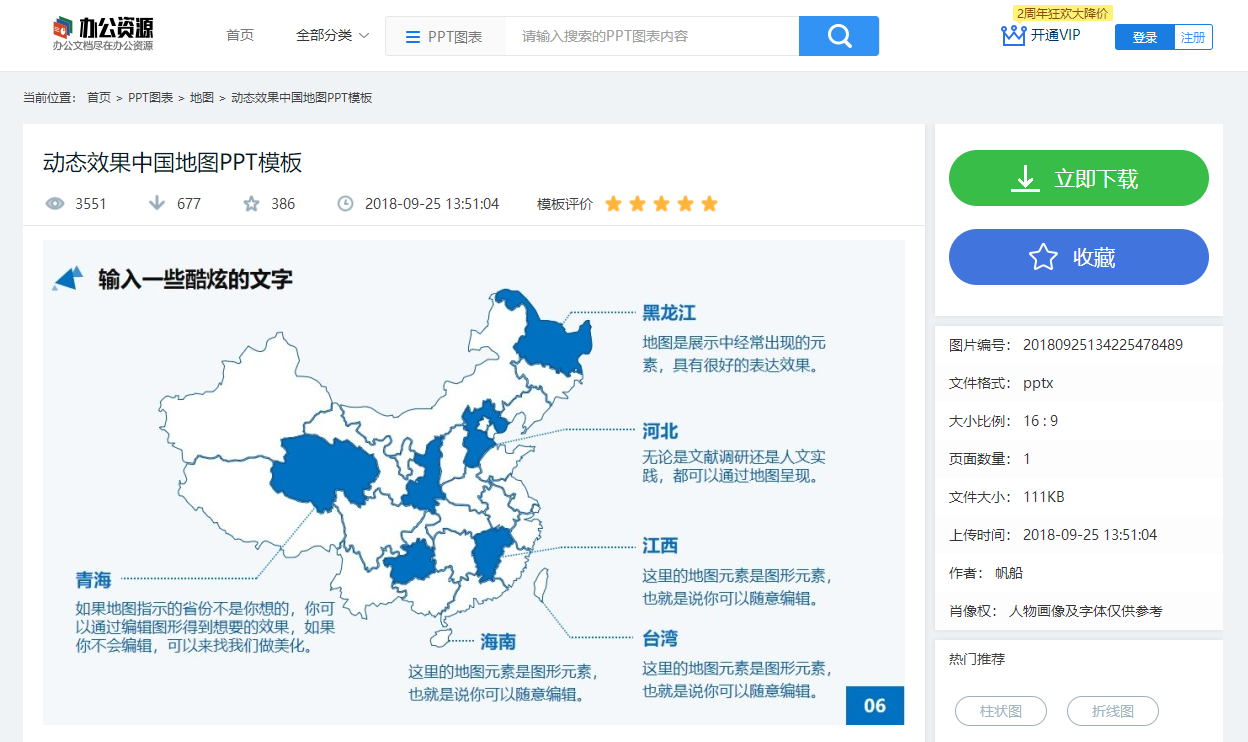Click the 大小比例 value 16 : 9
This screenshot has height=742, width=1248.
point(1041,421)
